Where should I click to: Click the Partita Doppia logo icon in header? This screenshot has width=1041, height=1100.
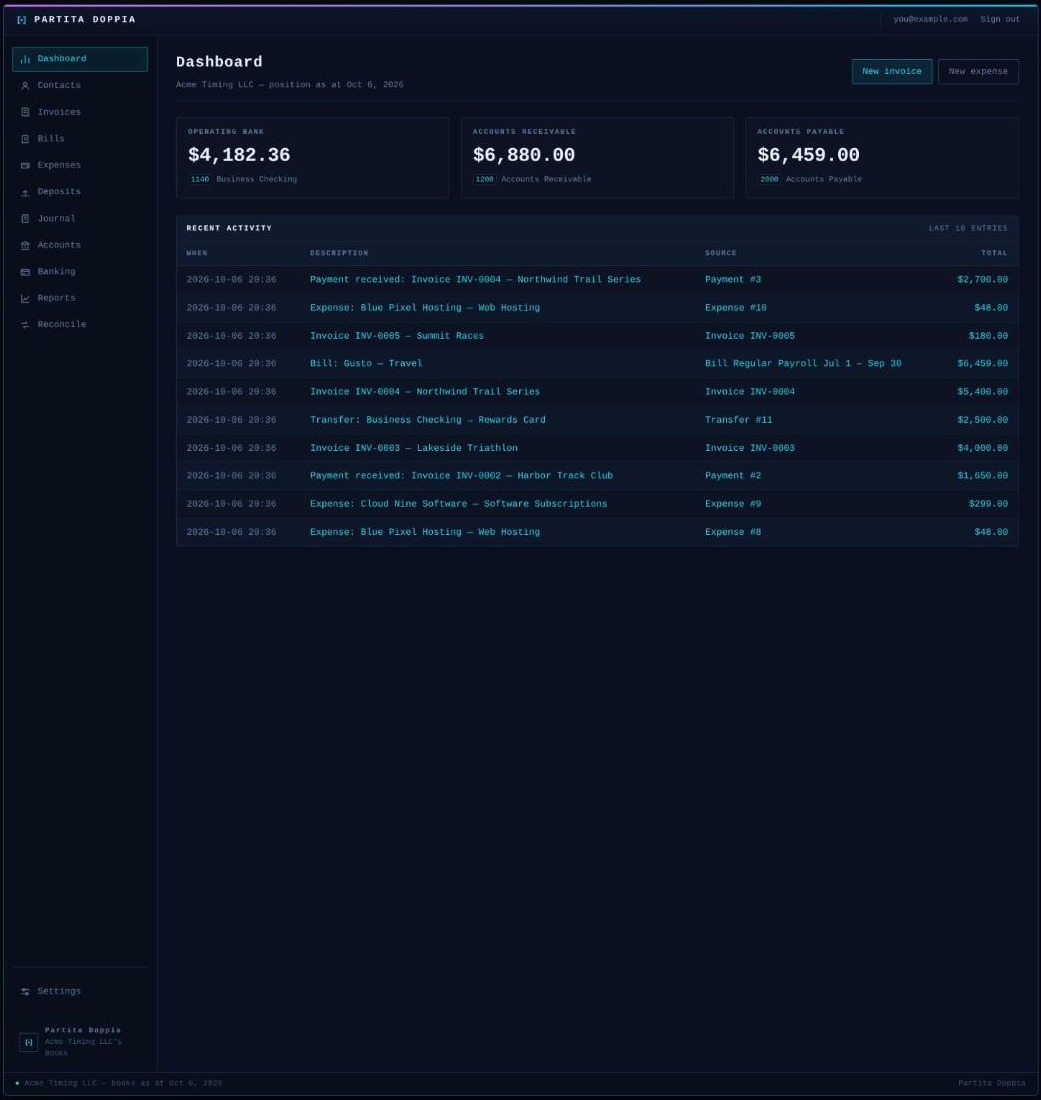tap(21, 20)
